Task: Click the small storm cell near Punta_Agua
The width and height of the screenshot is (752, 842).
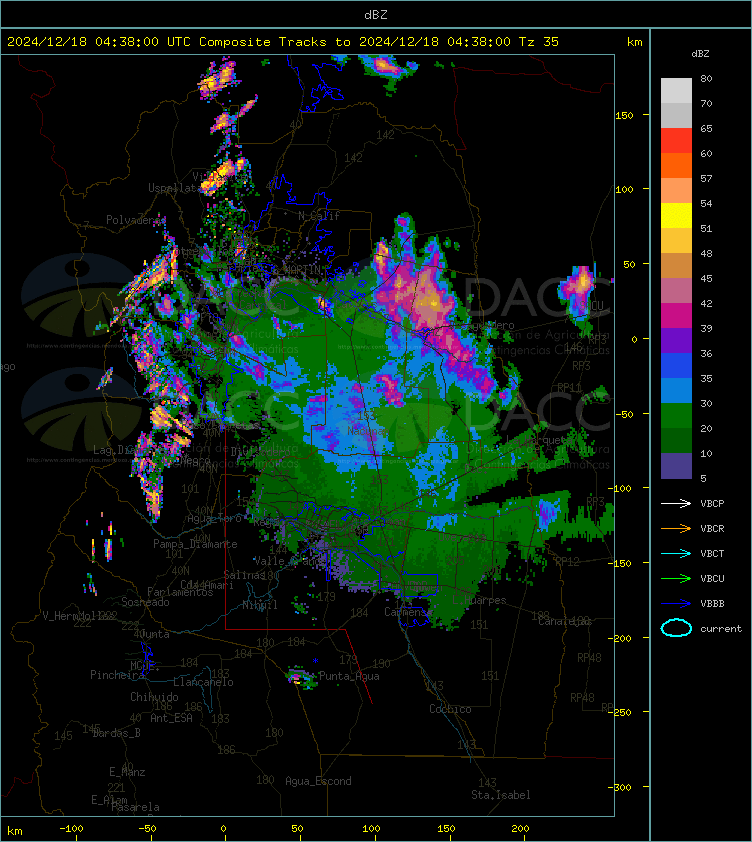Action: (x=301, y=678)
